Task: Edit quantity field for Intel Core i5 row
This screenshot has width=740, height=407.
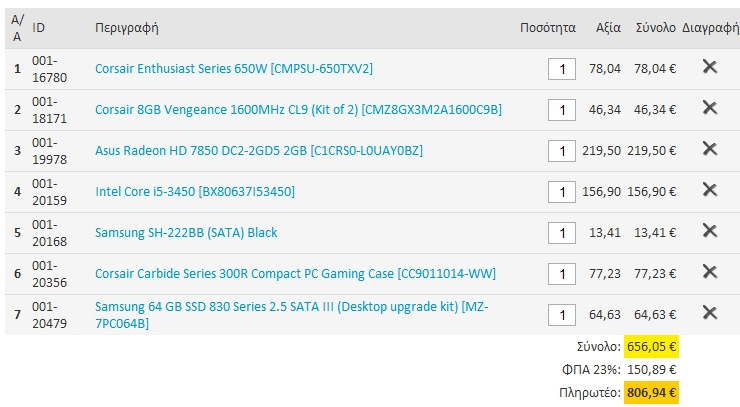Action: pos(562,193)
